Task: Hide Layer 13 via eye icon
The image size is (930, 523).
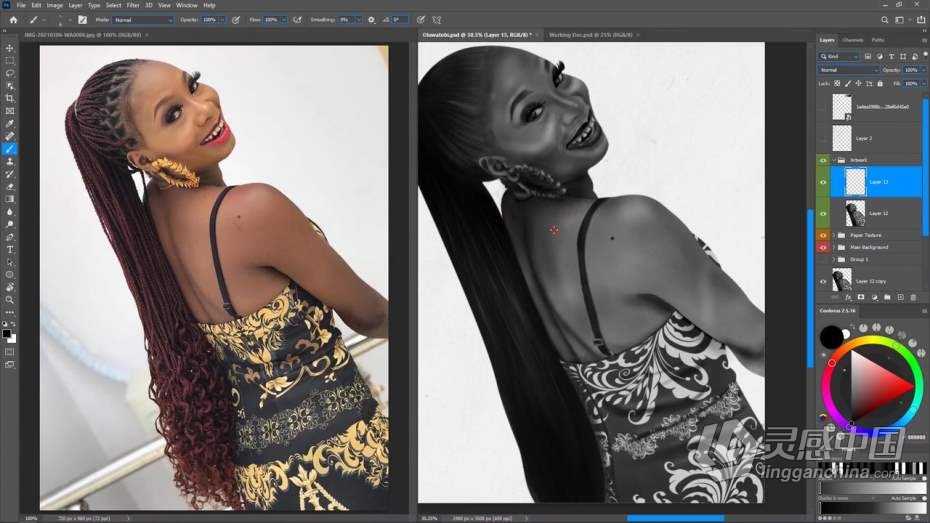Action: pos(823,182)
